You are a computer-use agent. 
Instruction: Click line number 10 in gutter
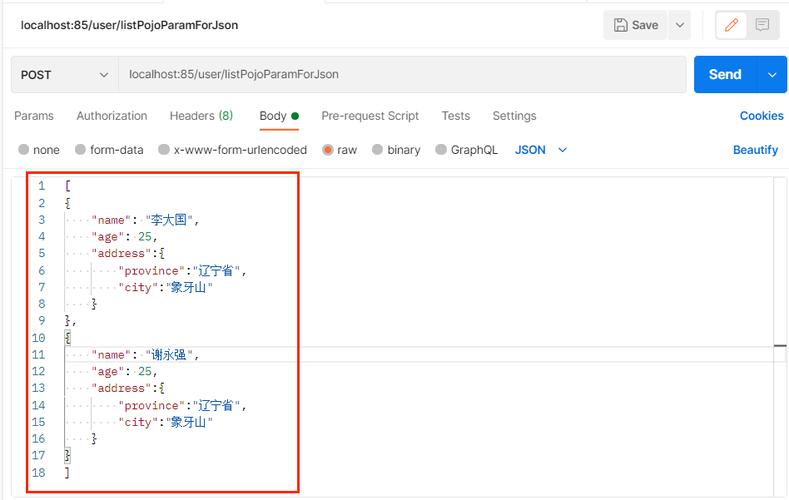click(38, 338)
